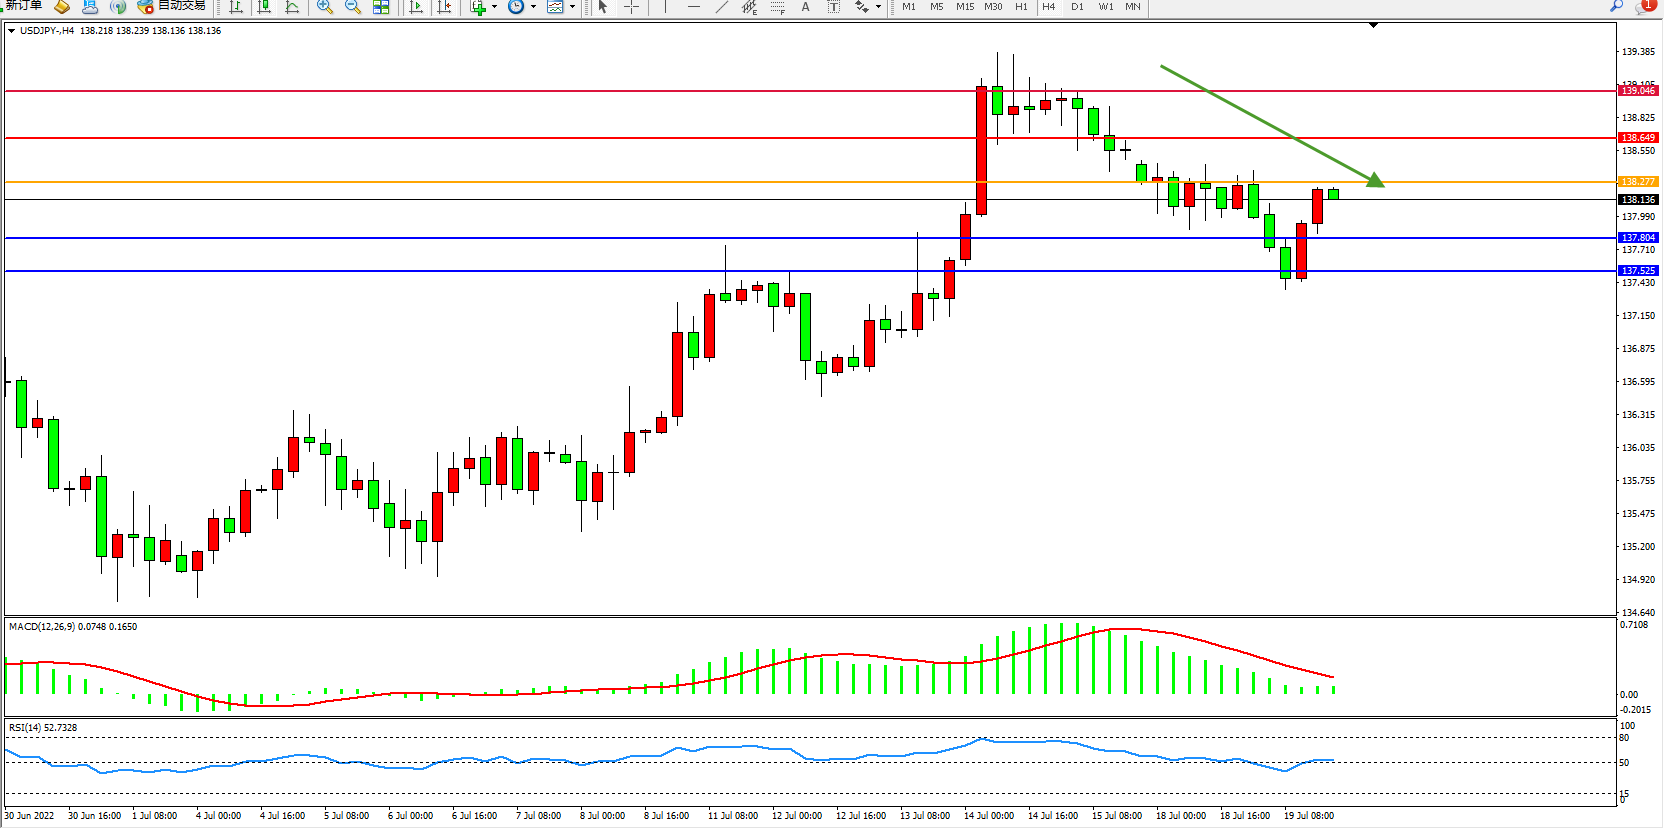Screen dimensions: 1664x829
Task: Select the M15 timeframe button
Action: tap(964, 7)
